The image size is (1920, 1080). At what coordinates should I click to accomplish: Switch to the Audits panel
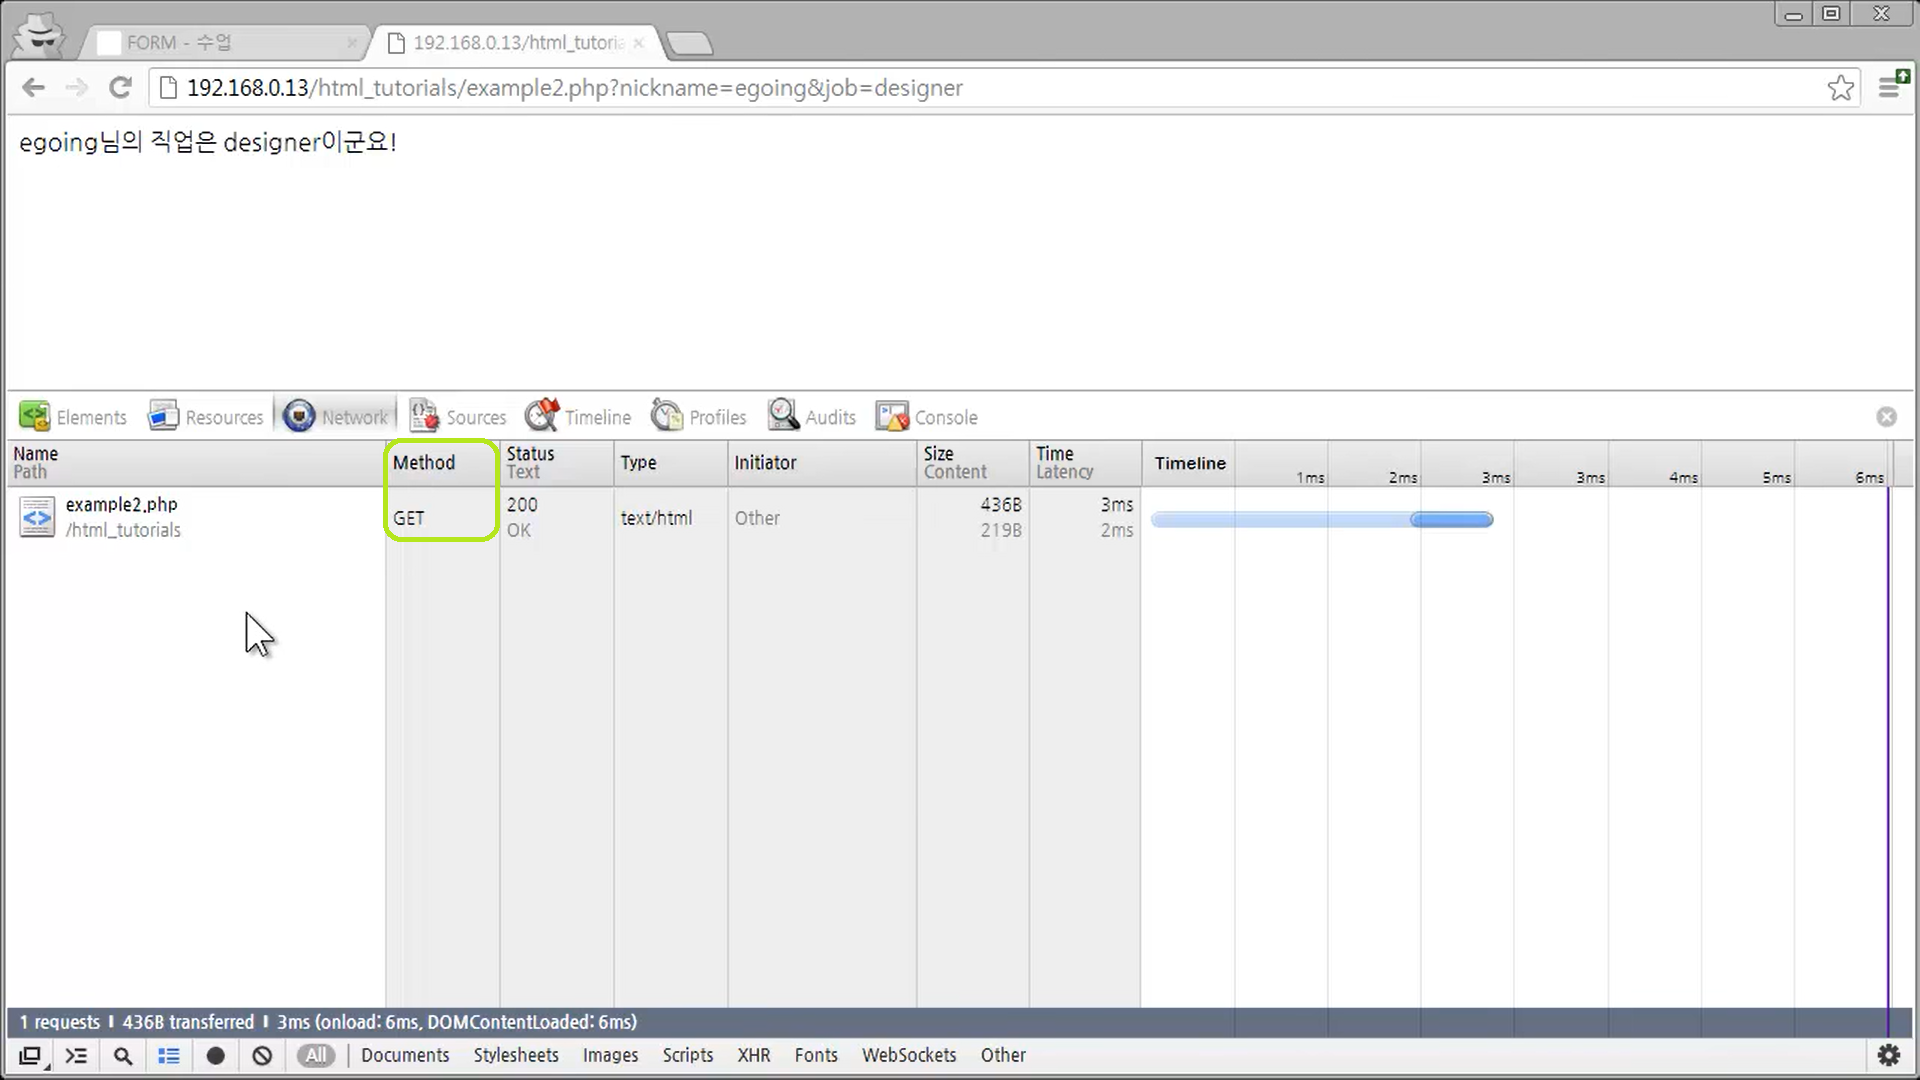[x=812, y=417]
